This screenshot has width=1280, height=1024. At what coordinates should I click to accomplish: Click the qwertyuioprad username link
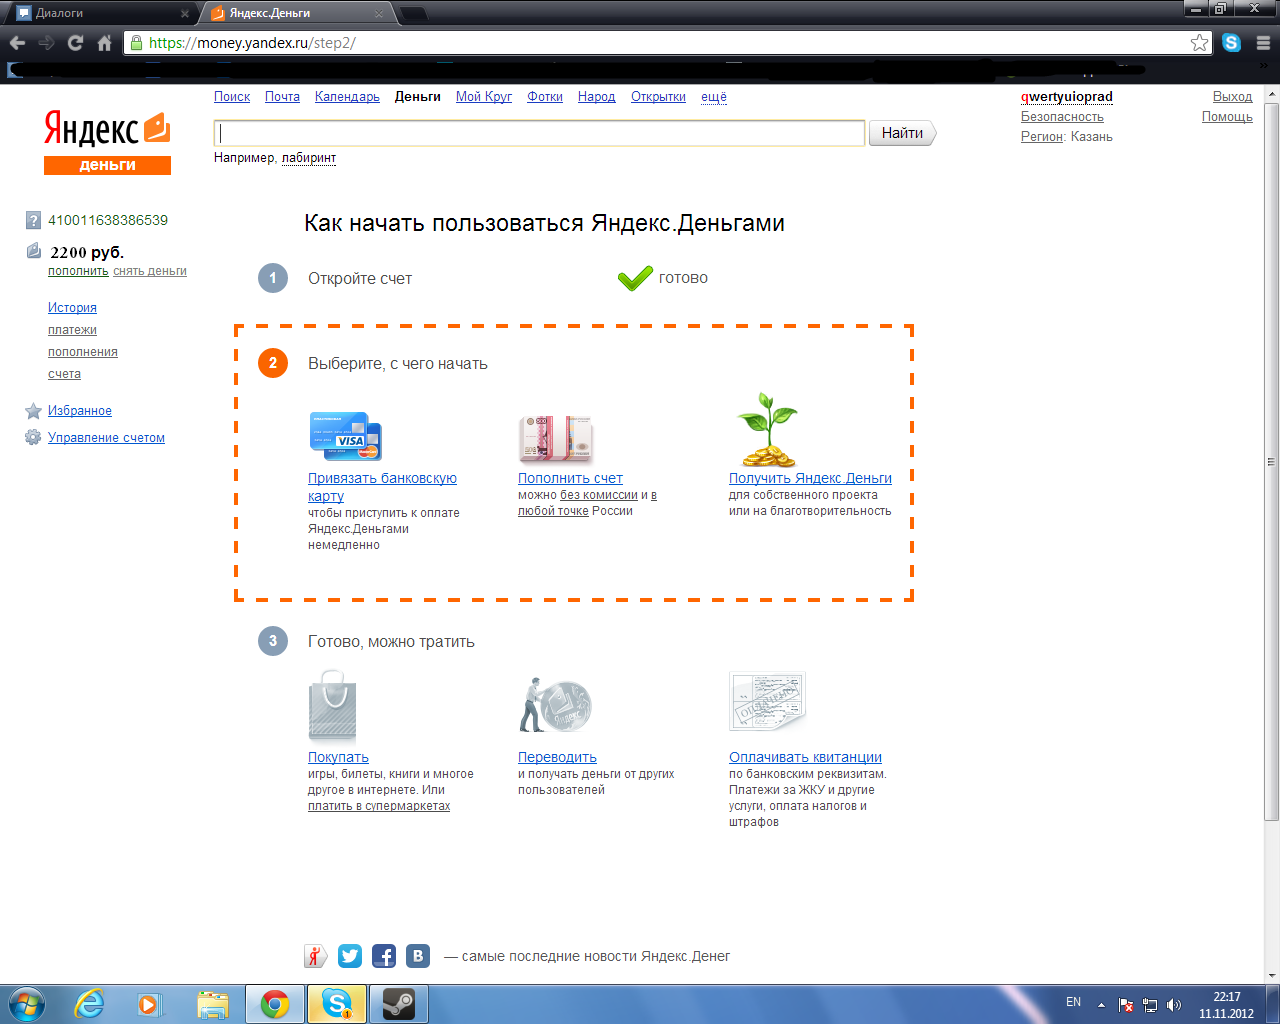[1067, 97]
